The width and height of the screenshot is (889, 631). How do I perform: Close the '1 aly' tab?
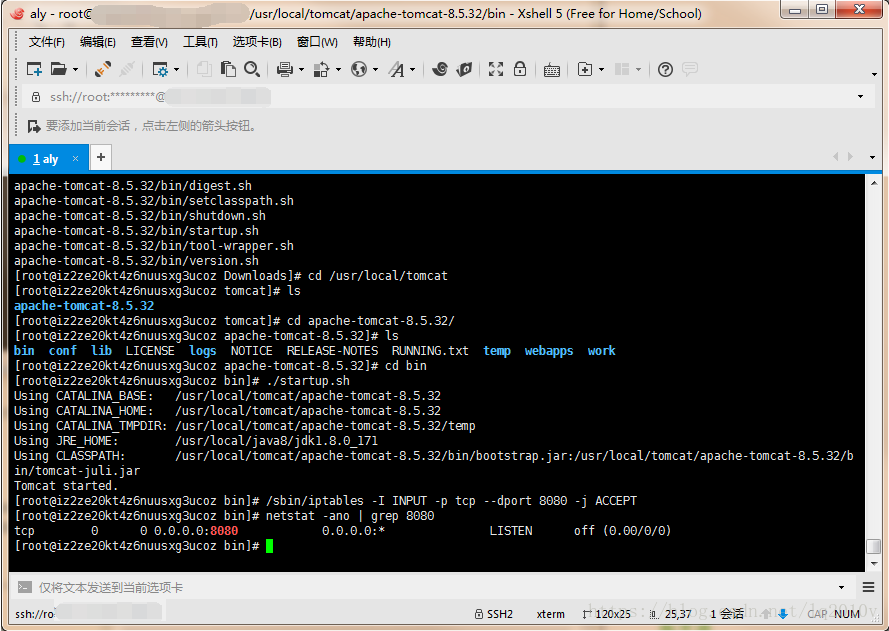(75, 159)
